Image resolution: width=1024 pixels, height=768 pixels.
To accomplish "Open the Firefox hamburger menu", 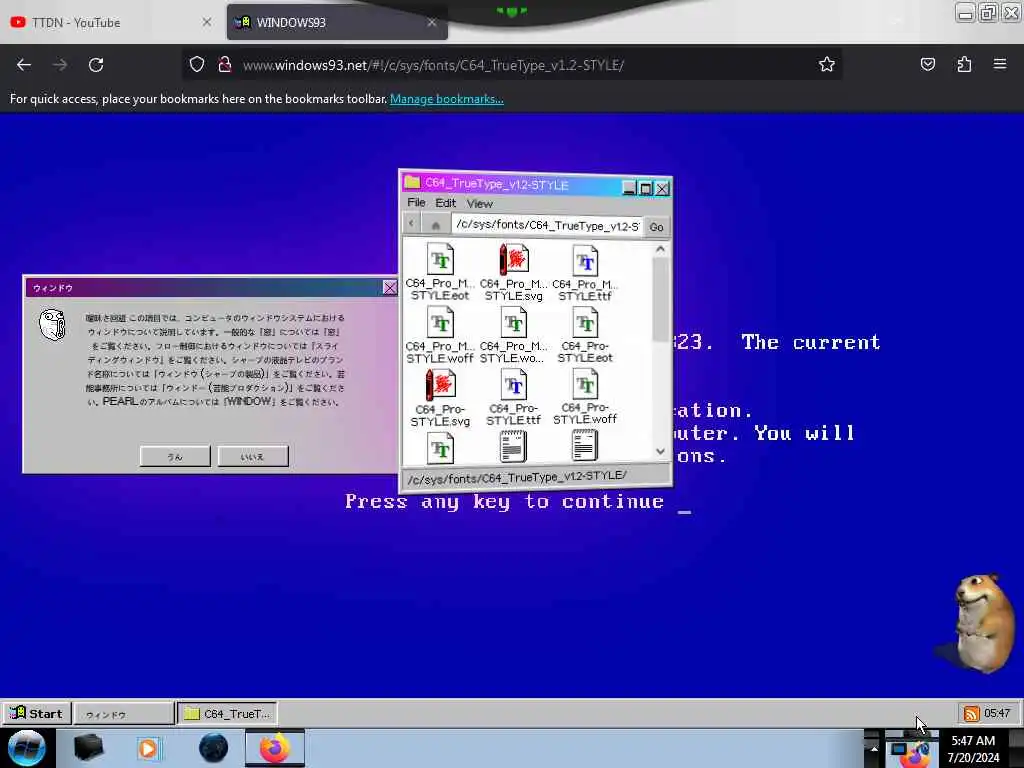I will [x=1000, y=65].
